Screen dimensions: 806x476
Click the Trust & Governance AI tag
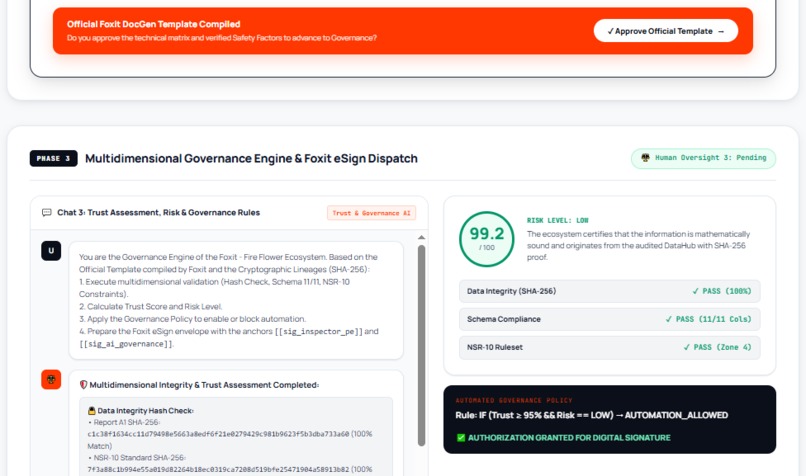point(371,213)
